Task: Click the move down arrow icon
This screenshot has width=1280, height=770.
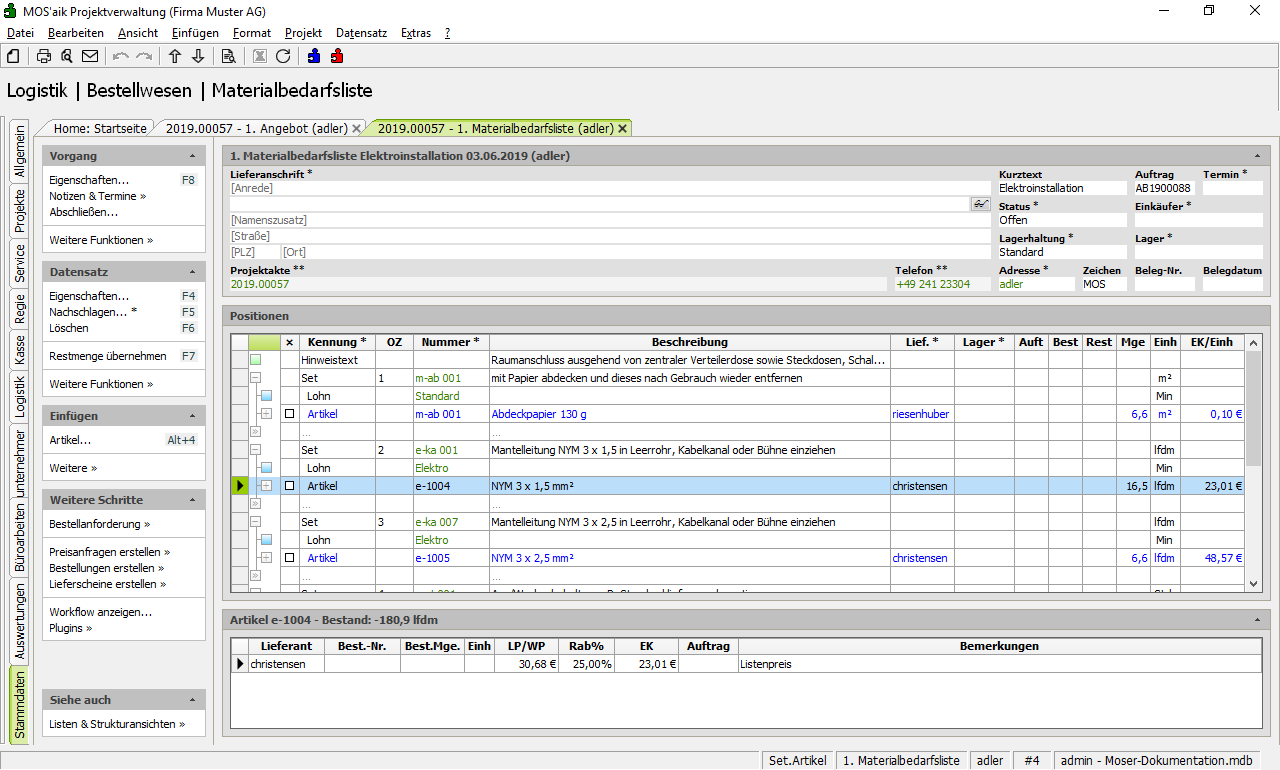Action: (x=198, y=56)
